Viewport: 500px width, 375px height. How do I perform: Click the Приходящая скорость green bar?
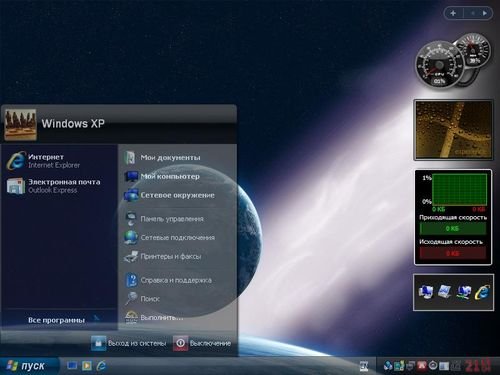click(453, 229)
